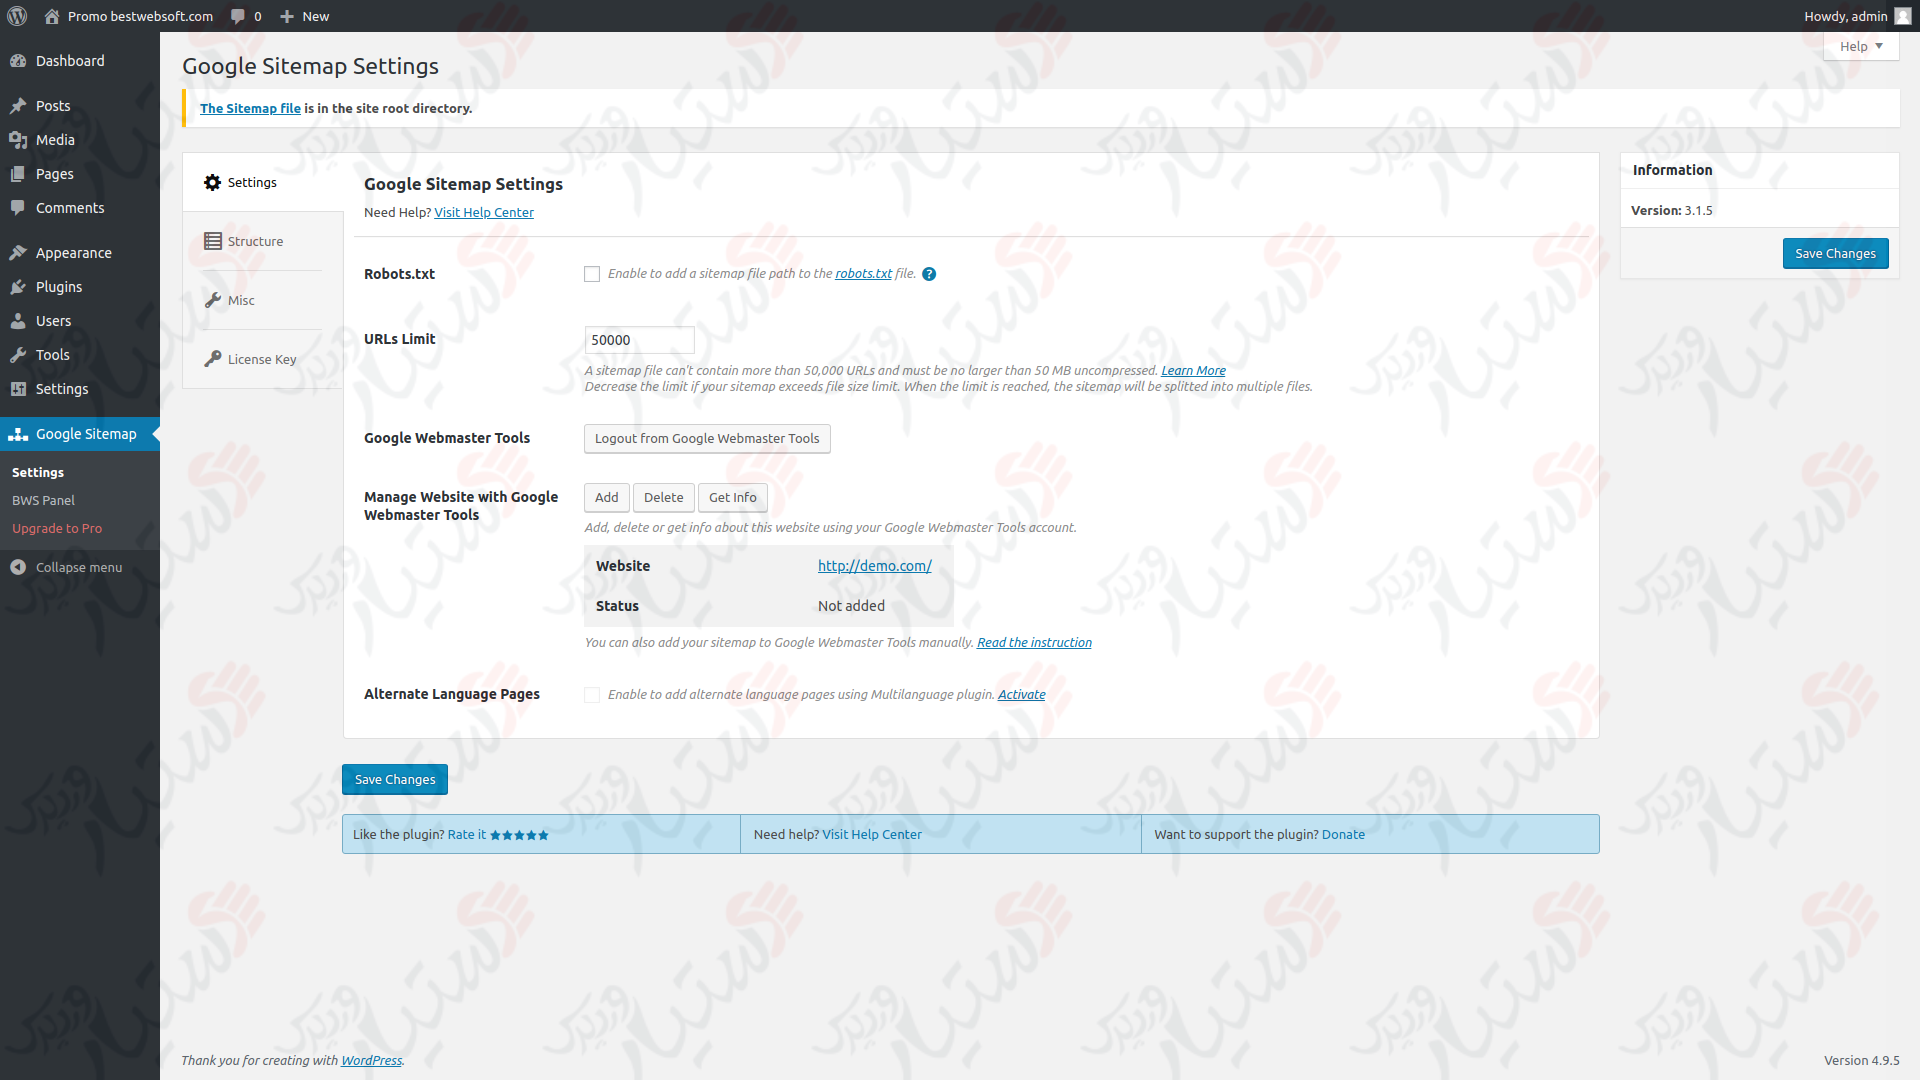Enable the Alternate Language Pages checkbox

(592, 695)
